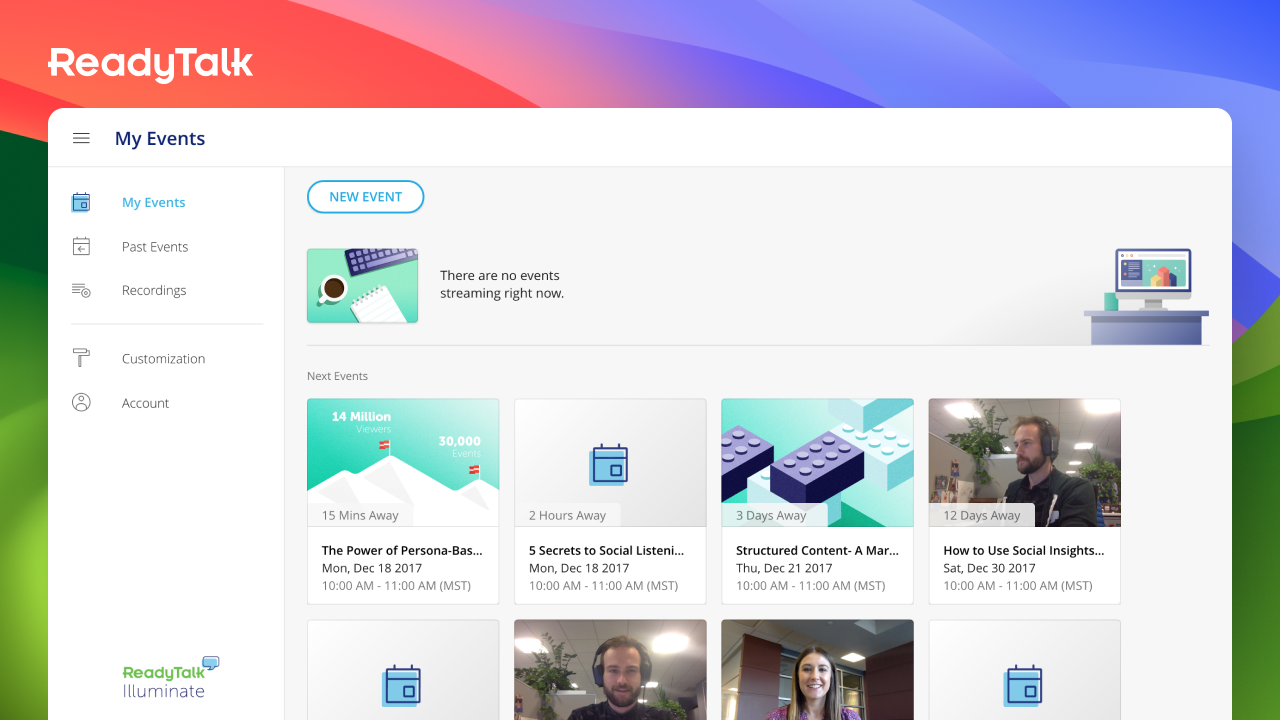Open the hamburger menu icon
Image resolution: width=1280 pixels, height=720 pixels.
coord(82,138)
